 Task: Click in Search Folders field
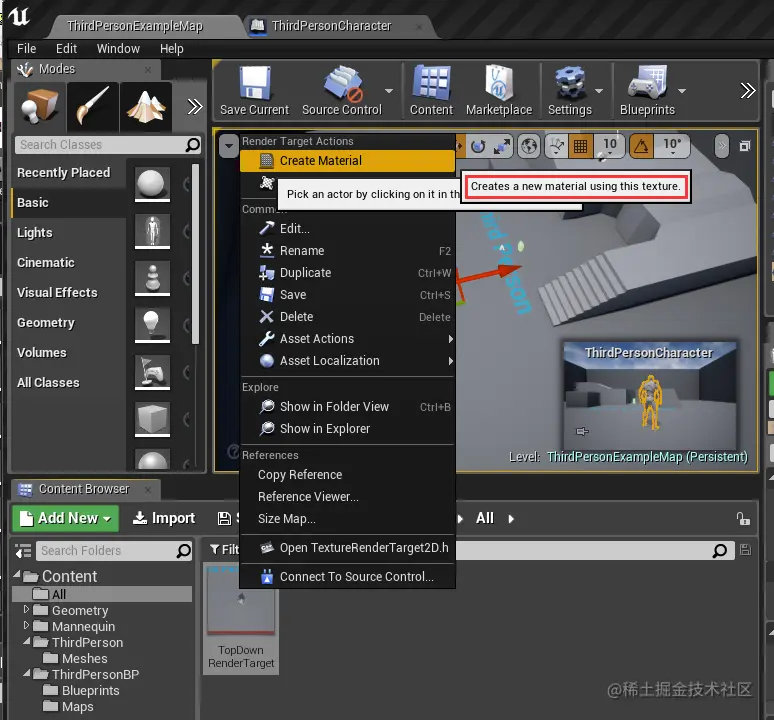114,551
